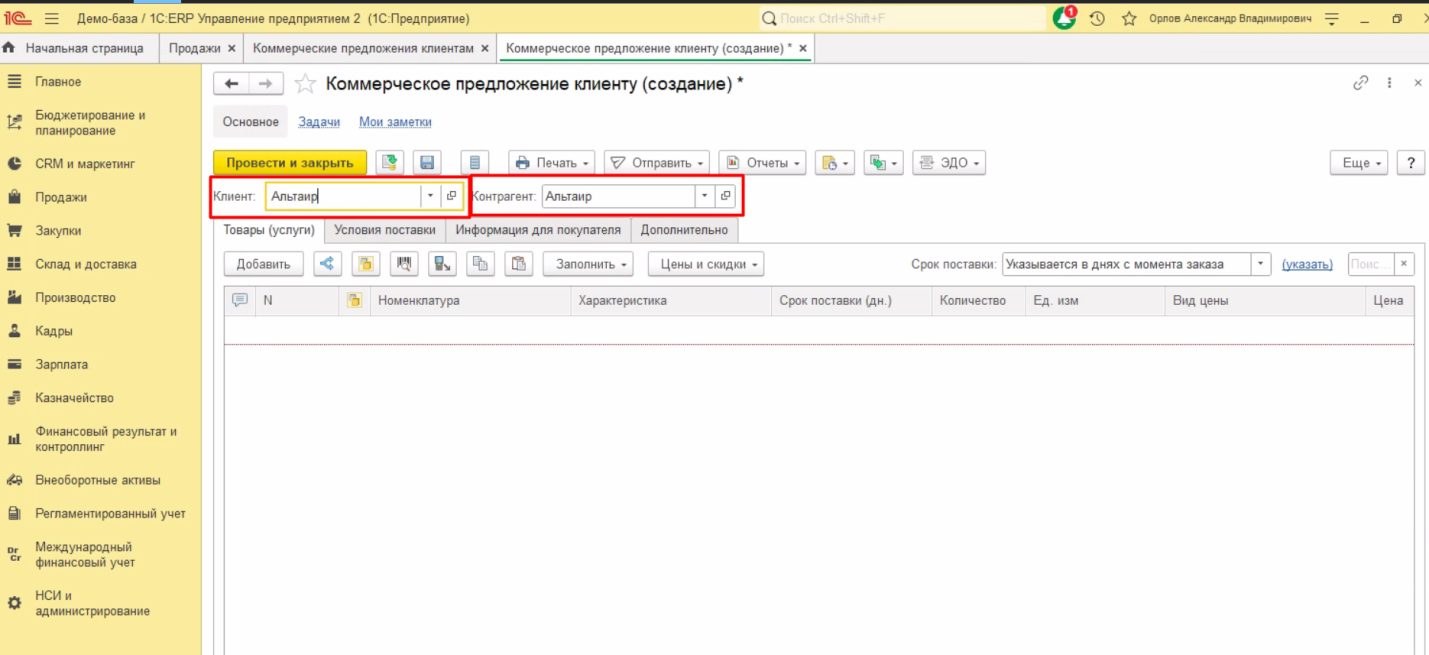This screenshot has width=1429, height=655.
Task: Click the favorites star in title bar
Action: point(1129,19)
